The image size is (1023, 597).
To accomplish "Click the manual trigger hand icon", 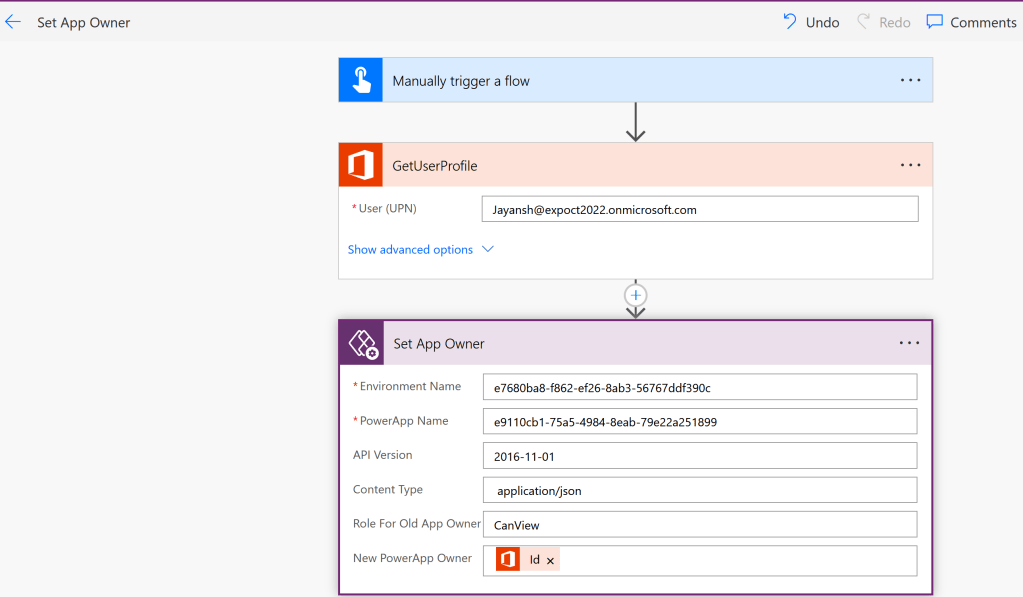I will 360,80.
